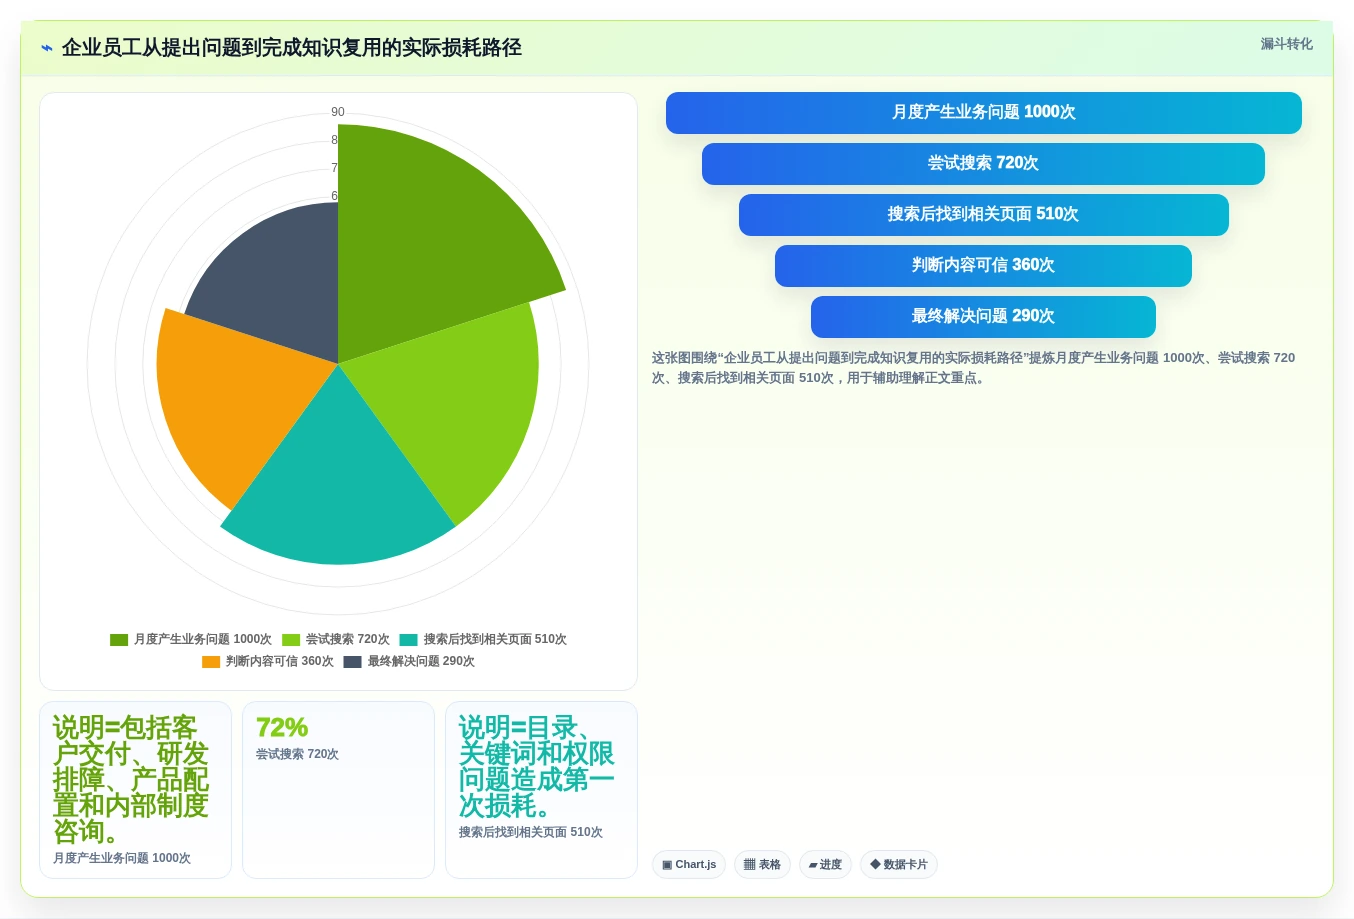Click the 数据卡片 chip
The width and height of the screenshot is (1354, 919).
coord(898,865)
